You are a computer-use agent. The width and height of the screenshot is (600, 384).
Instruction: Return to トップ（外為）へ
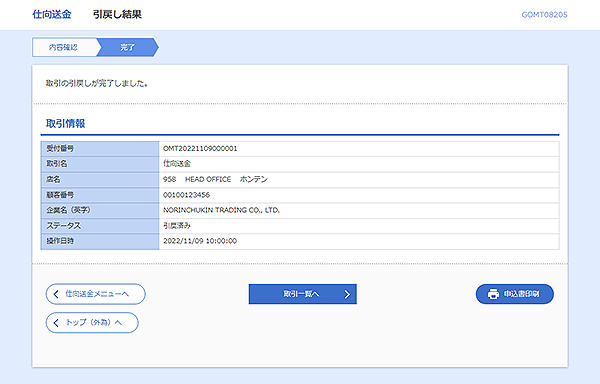[92, 323]
